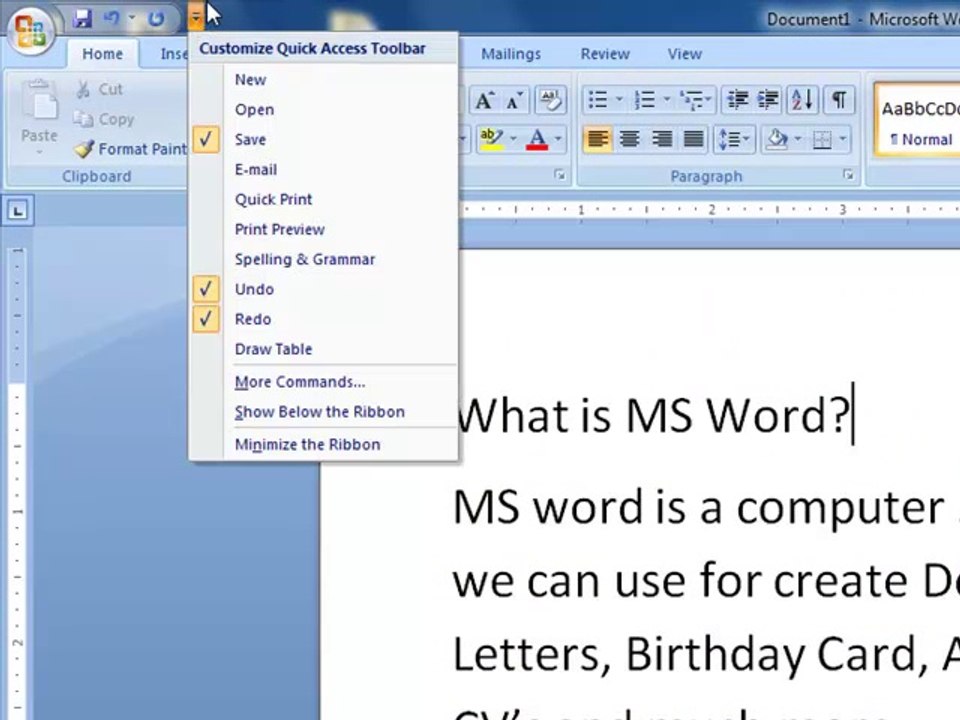Open the Paste options arrow below Paste
Image resolution: width=960 pixels, height=720 pixels.
point(39,151)
